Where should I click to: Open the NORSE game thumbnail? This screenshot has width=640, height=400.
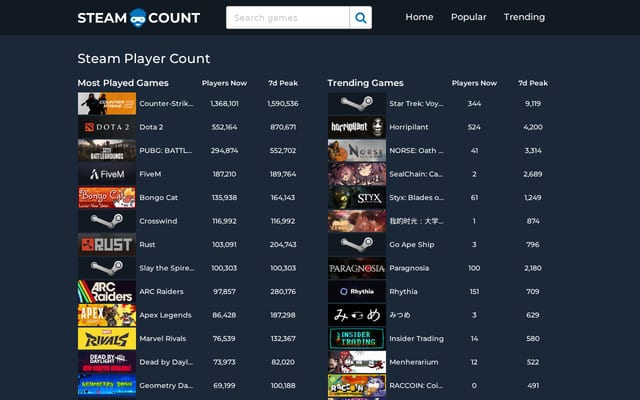[357, 151]
